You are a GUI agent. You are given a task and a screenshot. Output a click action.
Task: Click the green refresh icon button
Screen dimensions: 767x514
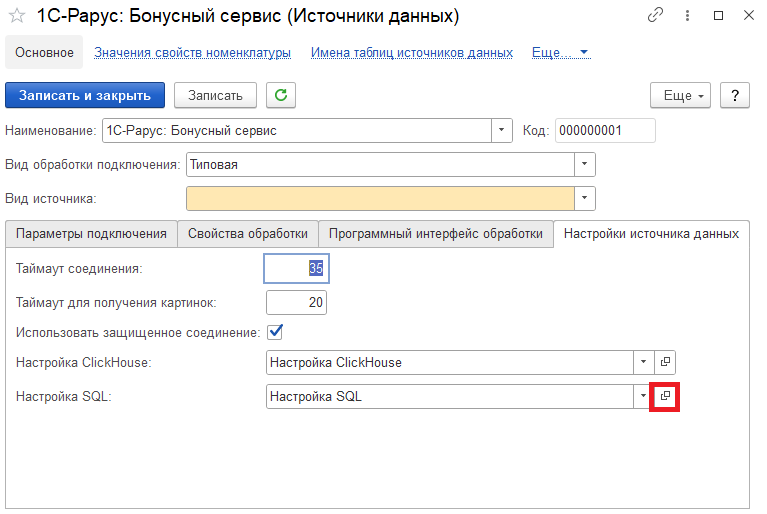point(281,95)
